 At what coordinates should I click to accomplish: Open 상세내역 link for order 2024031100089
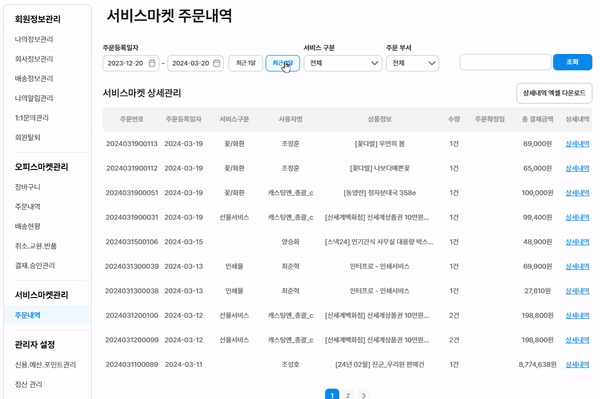pyautogui.click(x=577, y=365)
